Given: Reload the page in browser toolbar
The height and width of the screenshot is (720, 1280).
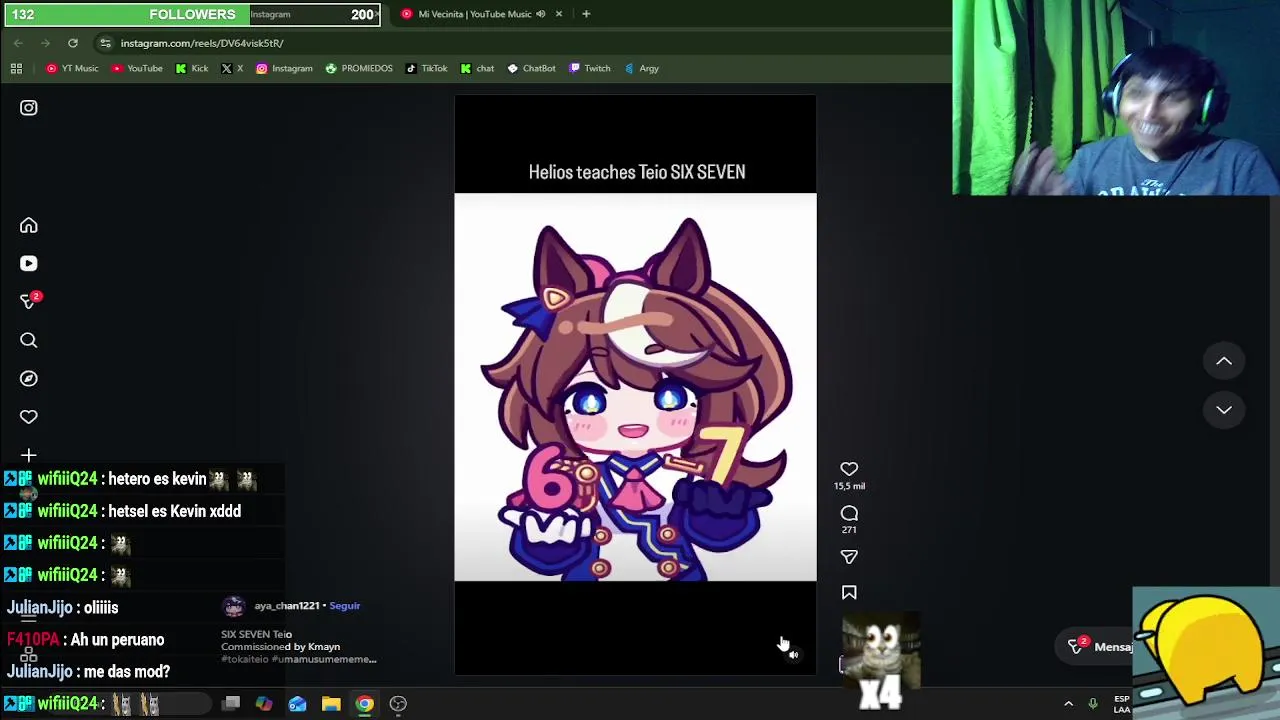Looking at the screenshot, I should 73,43.
